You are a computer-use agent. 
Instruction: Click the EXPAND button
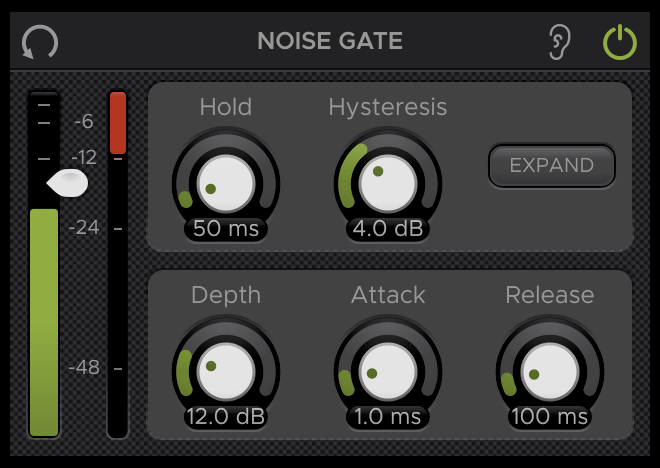(x=551, y=165)
